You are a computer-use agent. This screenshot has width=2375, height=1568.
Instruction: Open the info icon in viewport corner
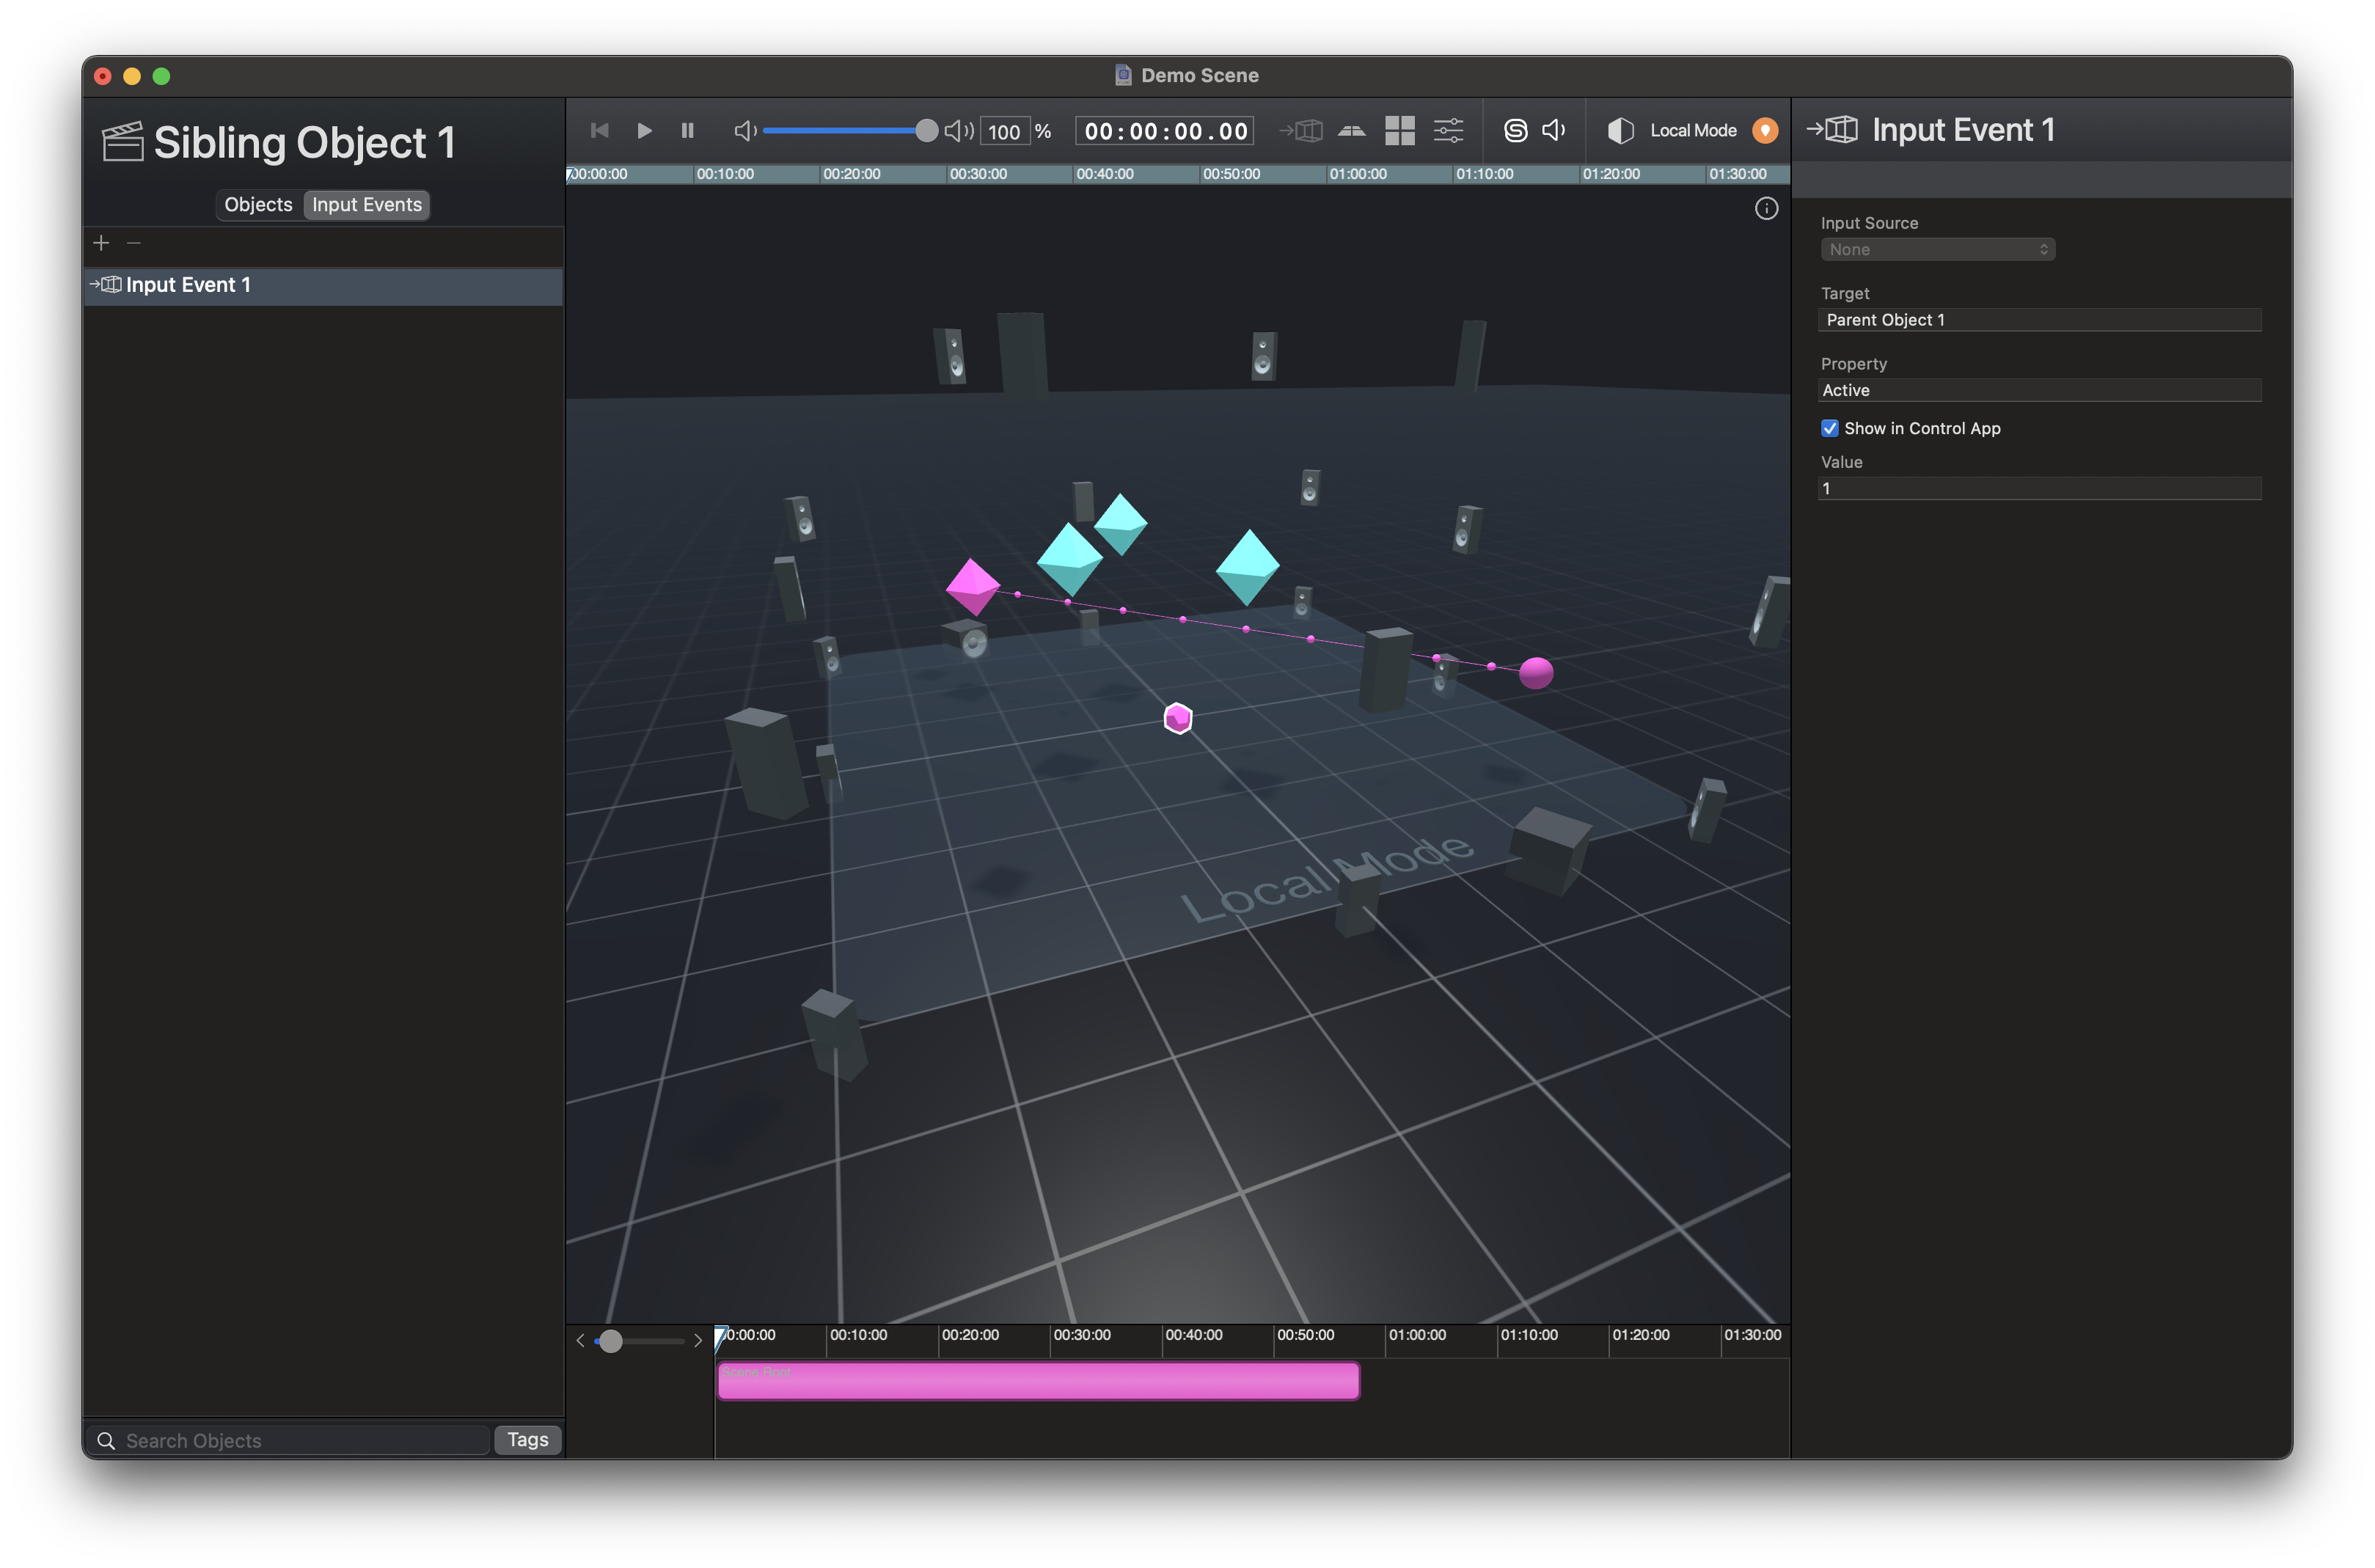[x=1766, y=208]
